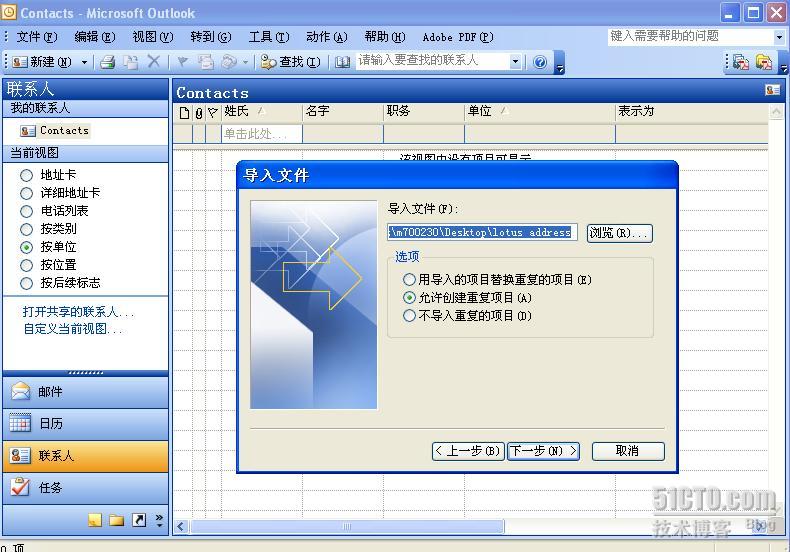Click the second Adobe PDF toolbar icon
The image size is (790, 552).
pyautogui.click(x=764, y=62)
